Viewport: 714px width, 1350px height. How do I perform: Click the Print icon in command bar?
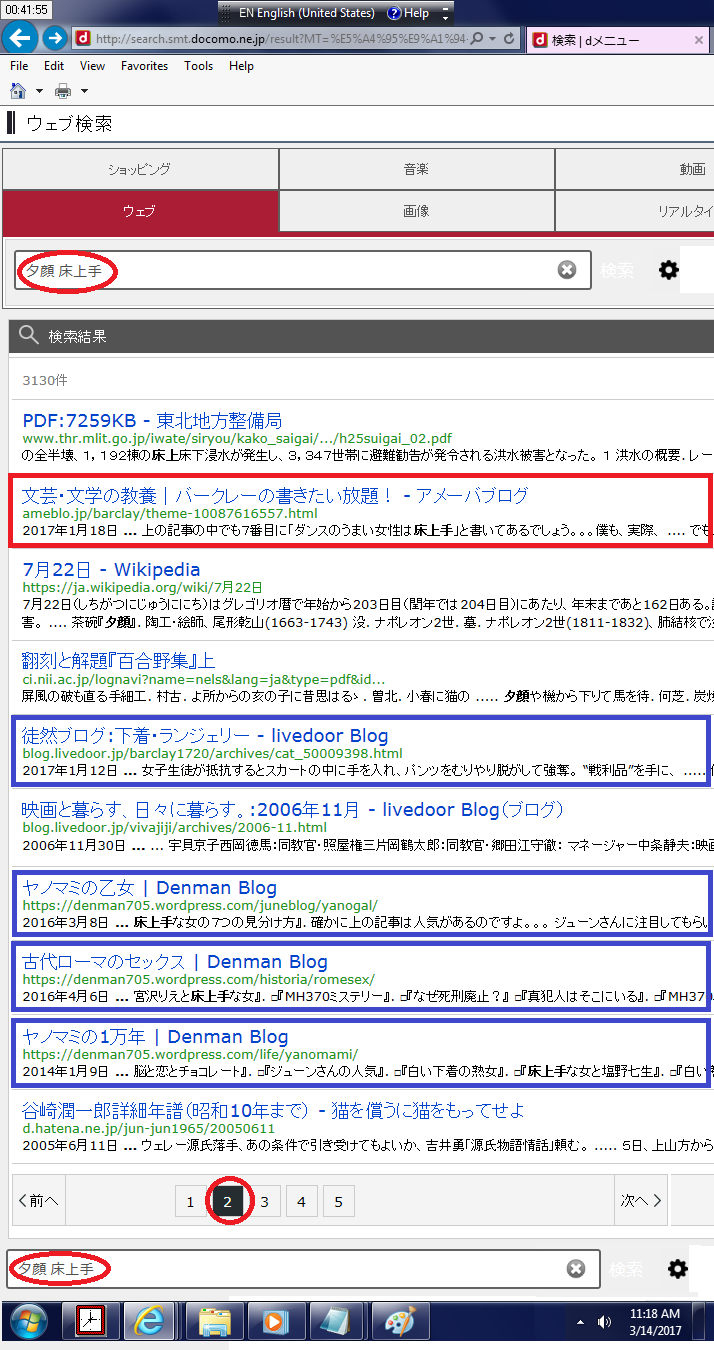(63, 91)
